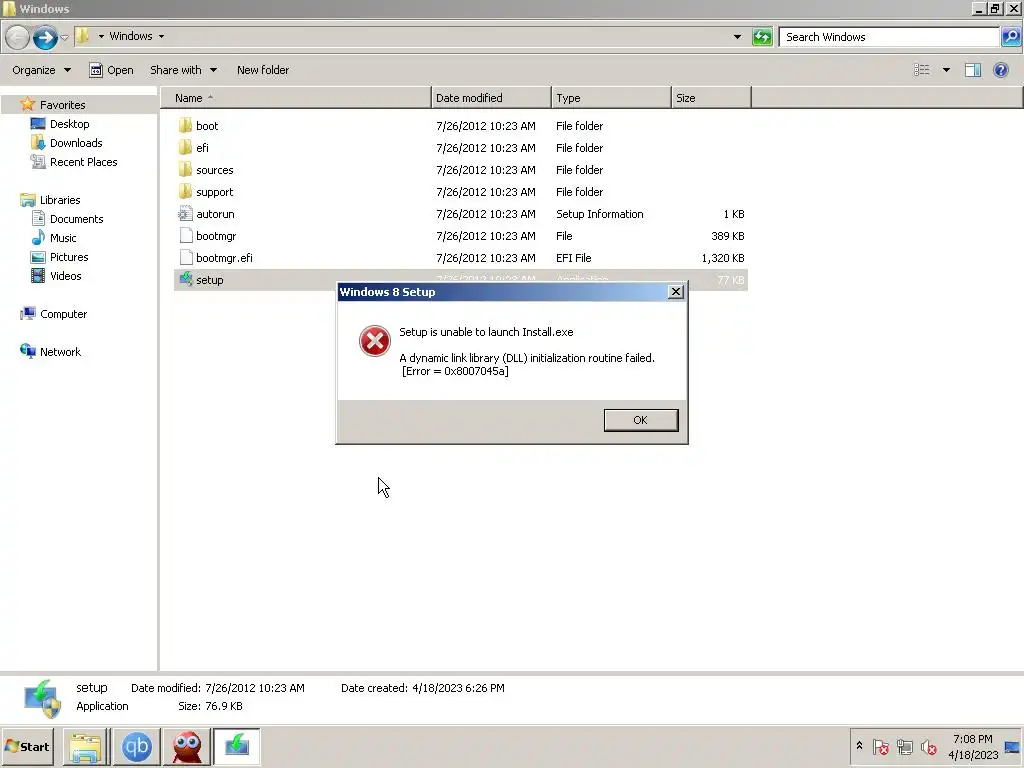Change view with the view icon
Viewport: 1024px width, 768px height.
pyautogui.click(x=921, y=70)
